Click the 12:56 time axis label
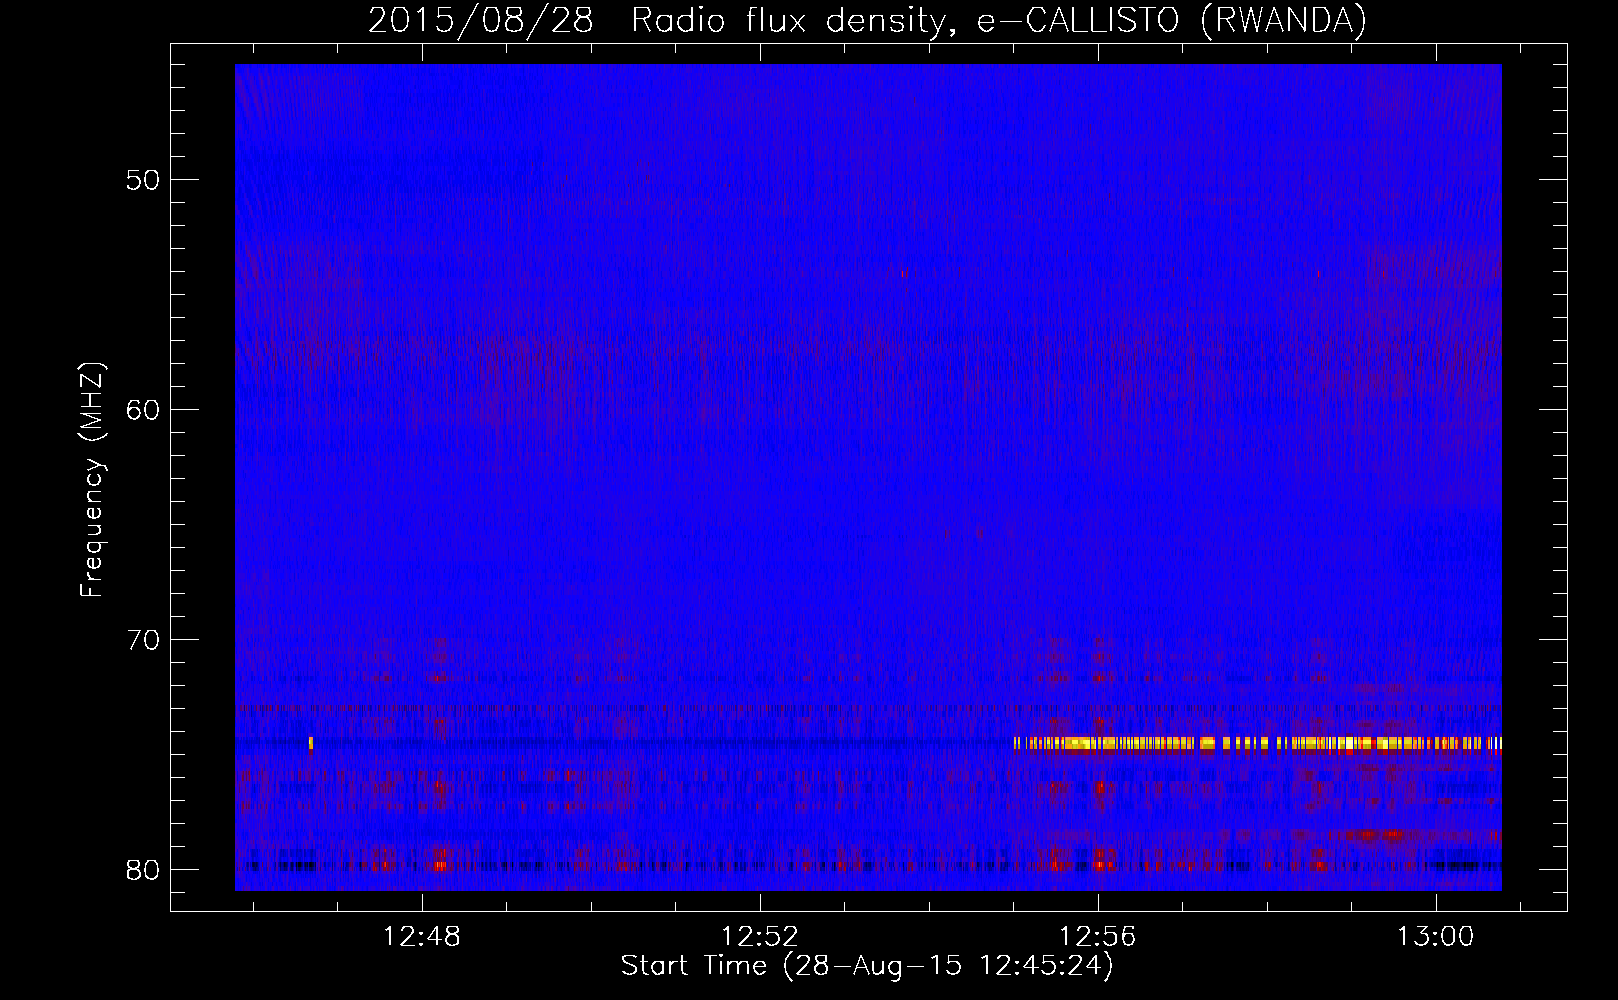This screenshot has width=1618, height=1000. 1098,937
